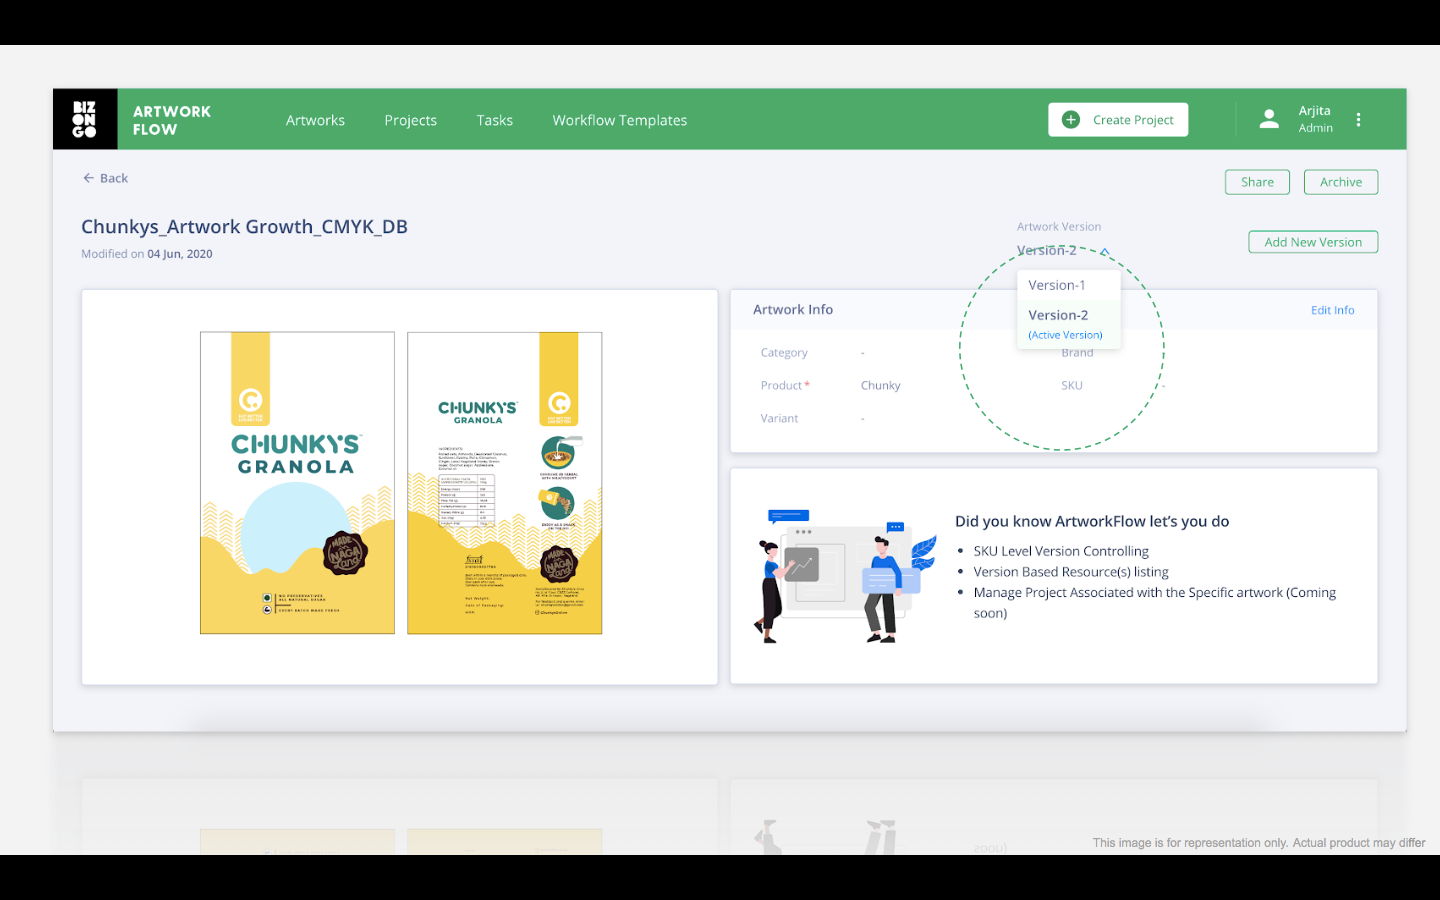Click Edit Info link
Viewport: 1440px width, 900px height.
1332,310
